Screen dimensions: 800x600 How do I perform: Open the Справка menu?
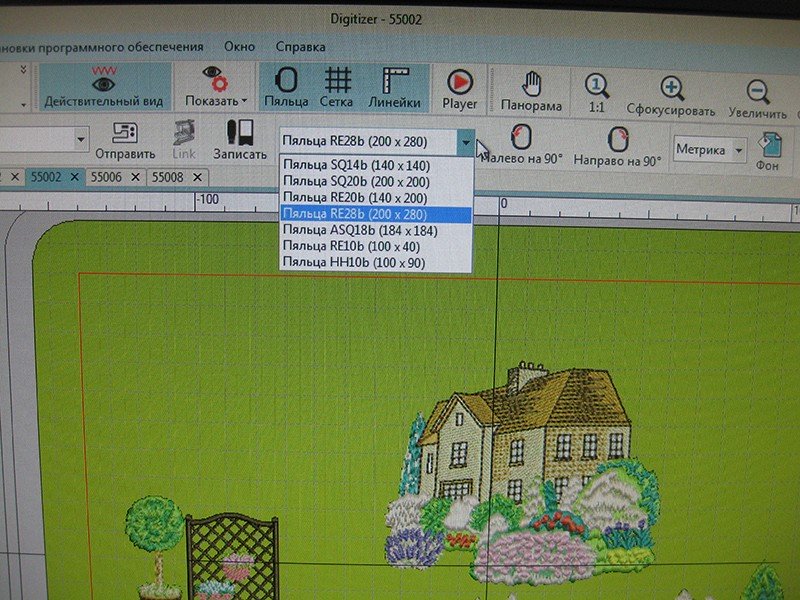300,47
